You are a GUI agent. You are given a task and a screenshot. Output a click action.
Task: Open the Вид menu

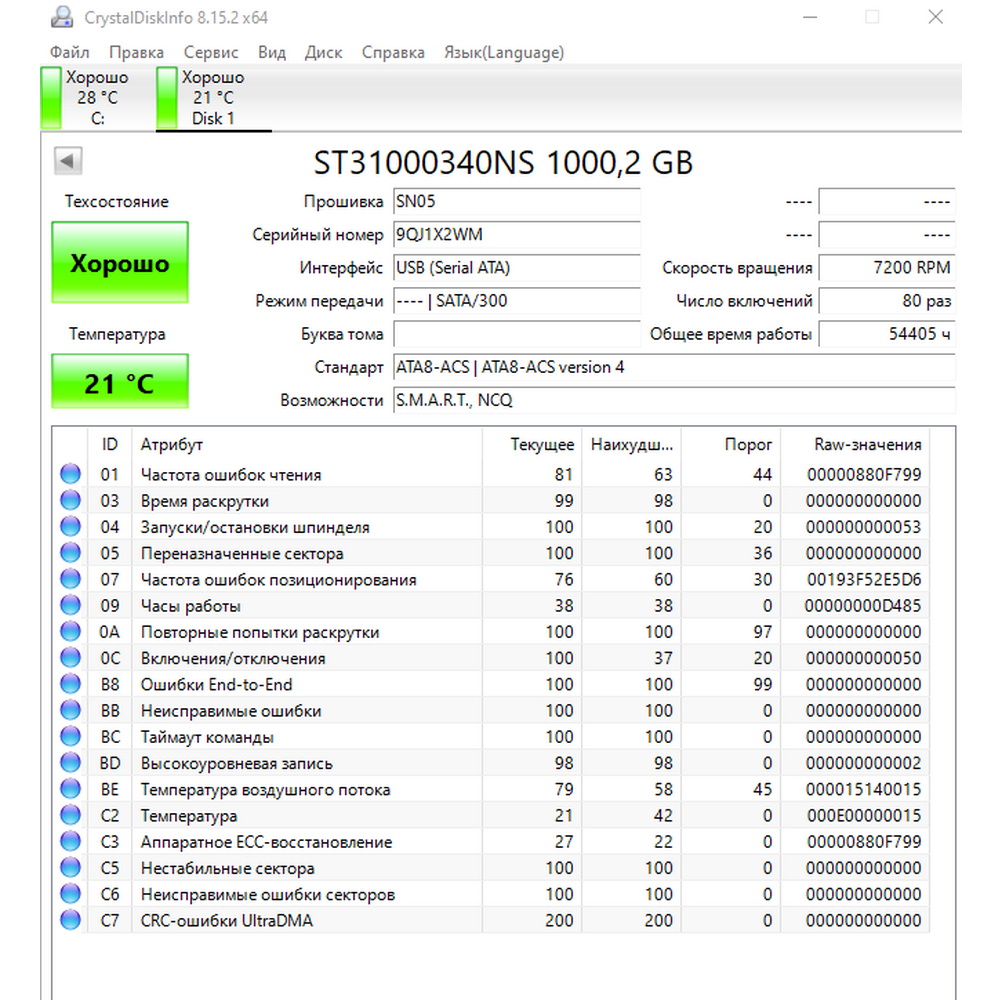tap(272, 52)
